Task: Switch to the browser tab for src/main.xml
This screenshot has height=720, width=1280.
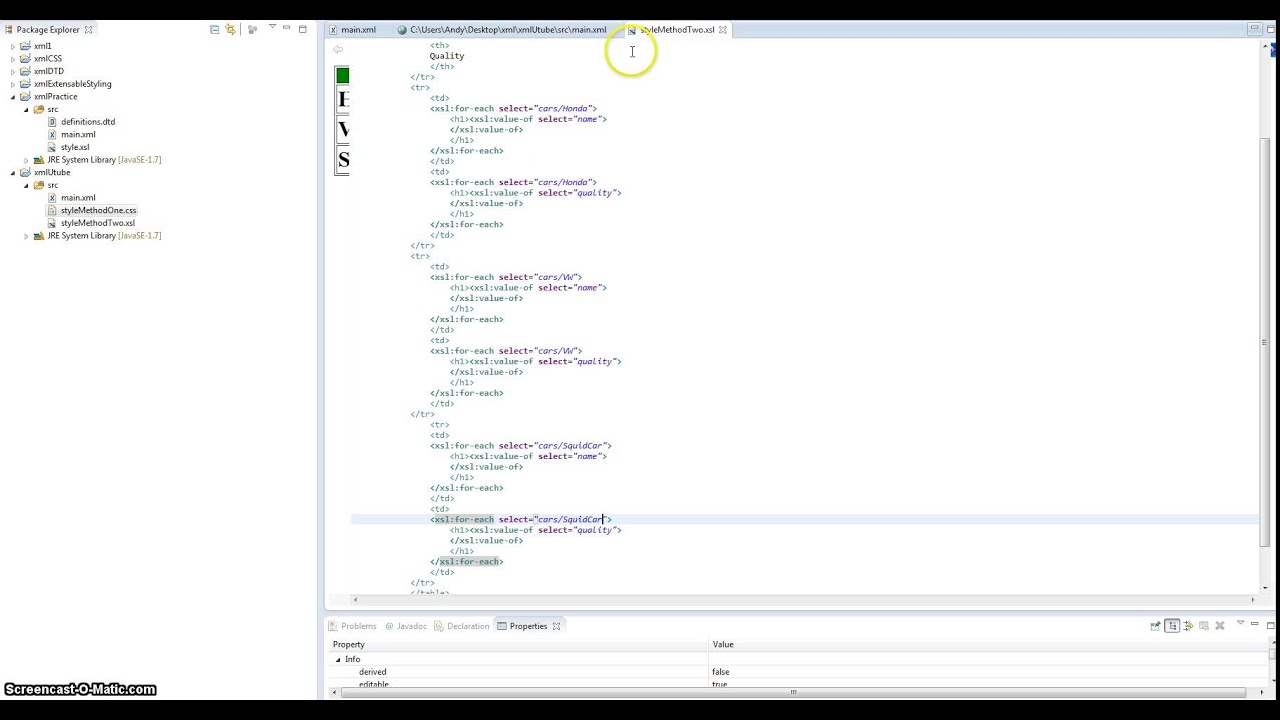Action: [502, 30]
